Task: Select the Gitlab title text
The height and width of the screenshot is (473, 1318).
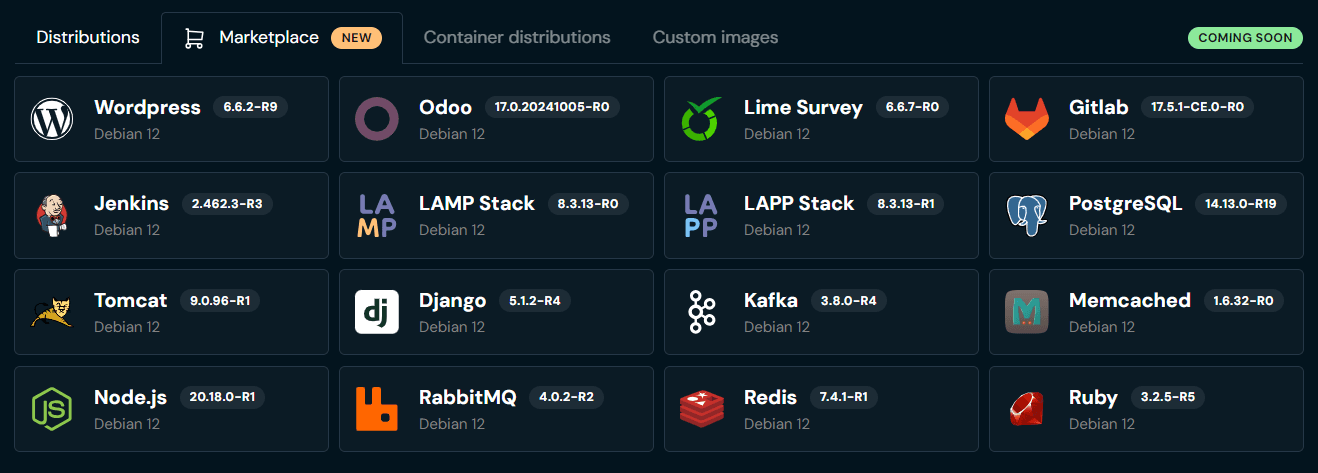Action: tap(1098, 107)
